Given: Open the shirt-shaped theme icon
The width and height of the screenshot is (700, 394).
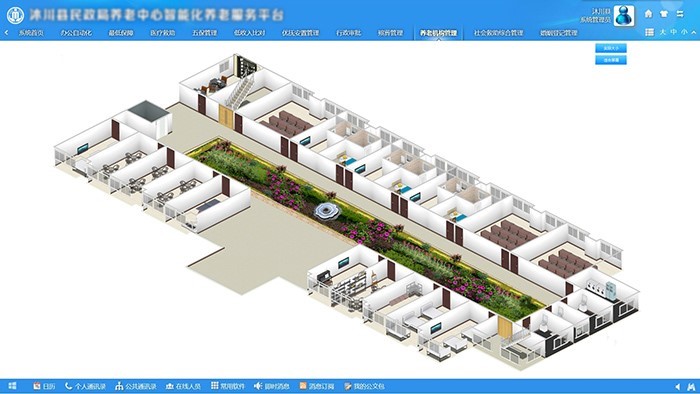Looking at the screenshot, I should pos(664,14).
